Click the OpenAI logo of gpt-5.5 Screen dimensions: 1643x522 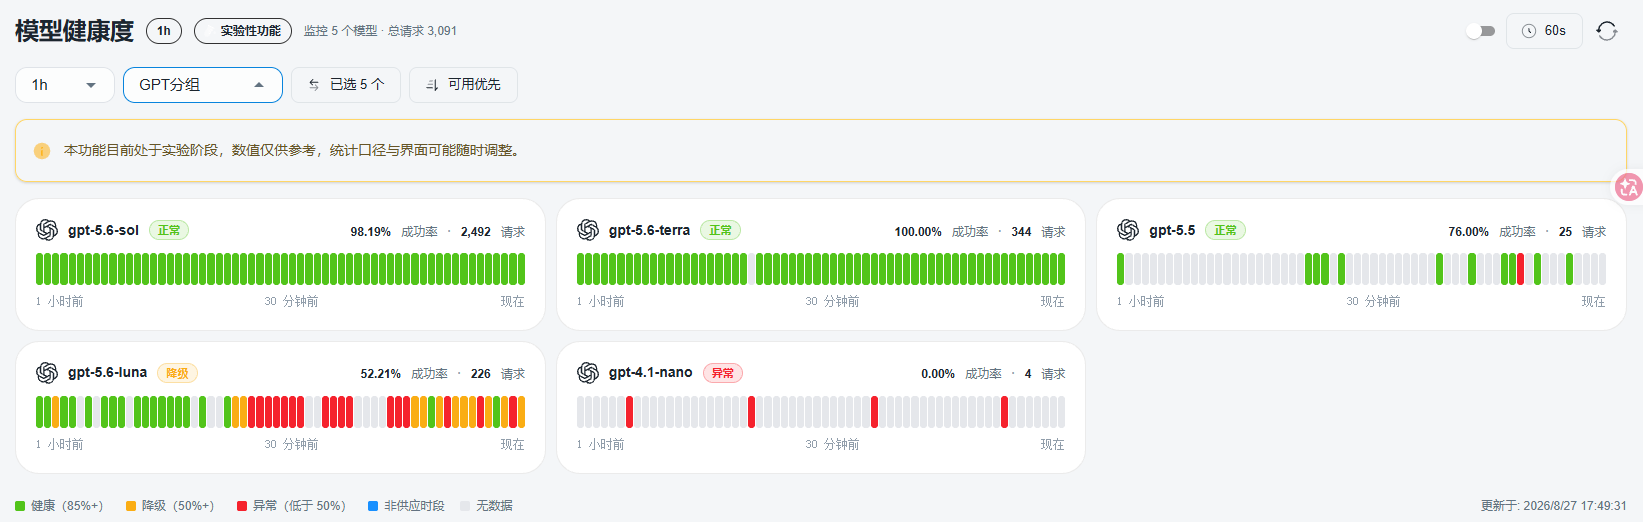point(1128,230)
